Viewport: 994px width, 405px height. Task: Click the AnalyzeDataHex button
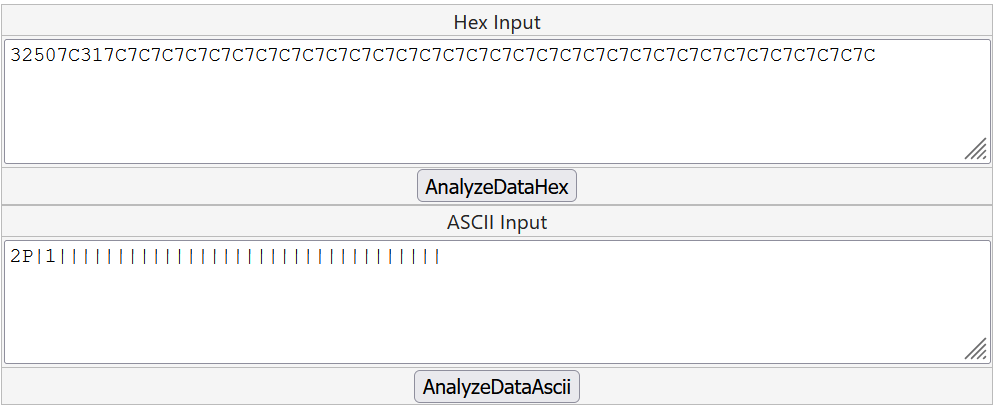[497, 187]
